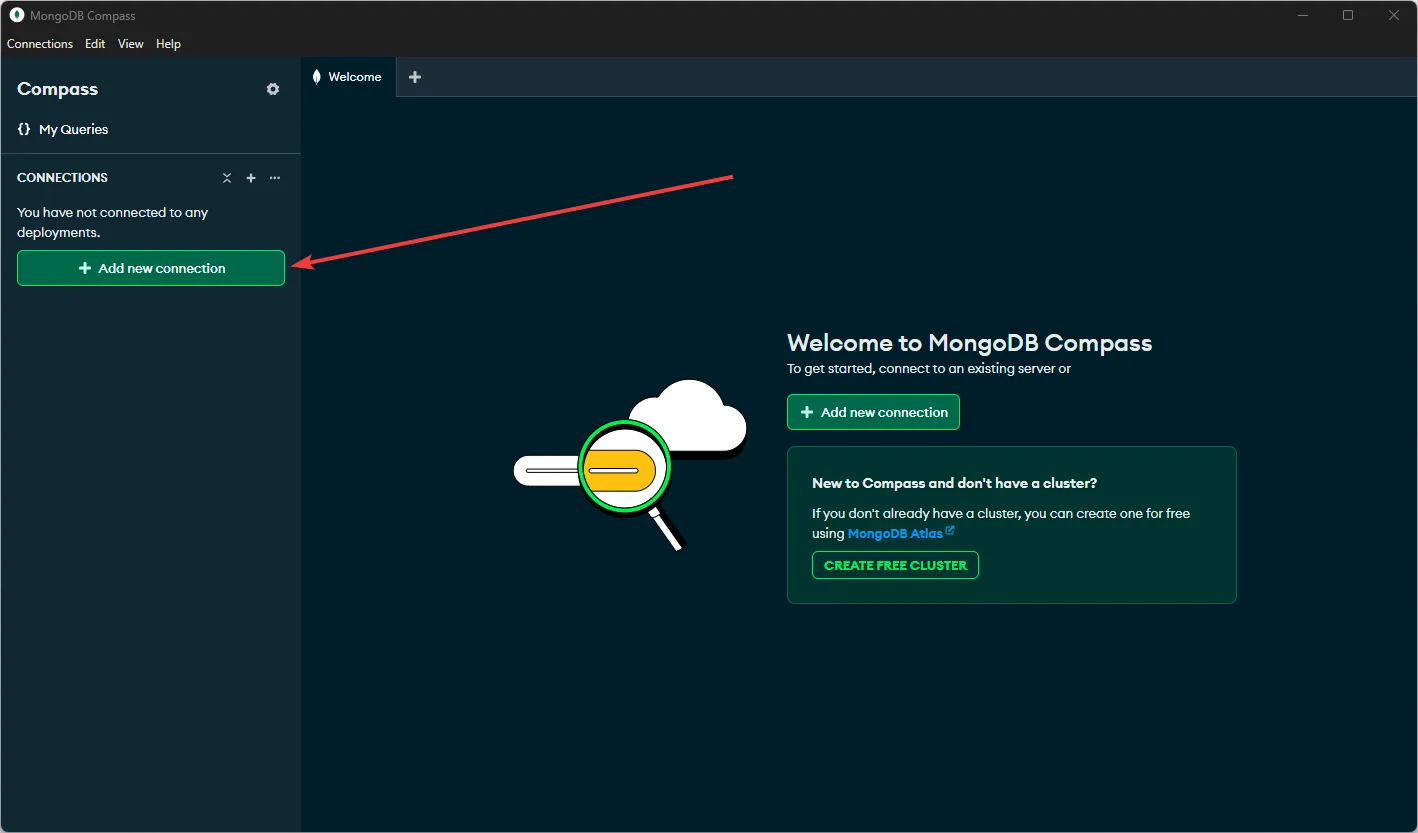Viewport: 1418px width, 833px height.
Task: Click the MongoDB Compass icon in the title bar
Action: pos(15,15)
